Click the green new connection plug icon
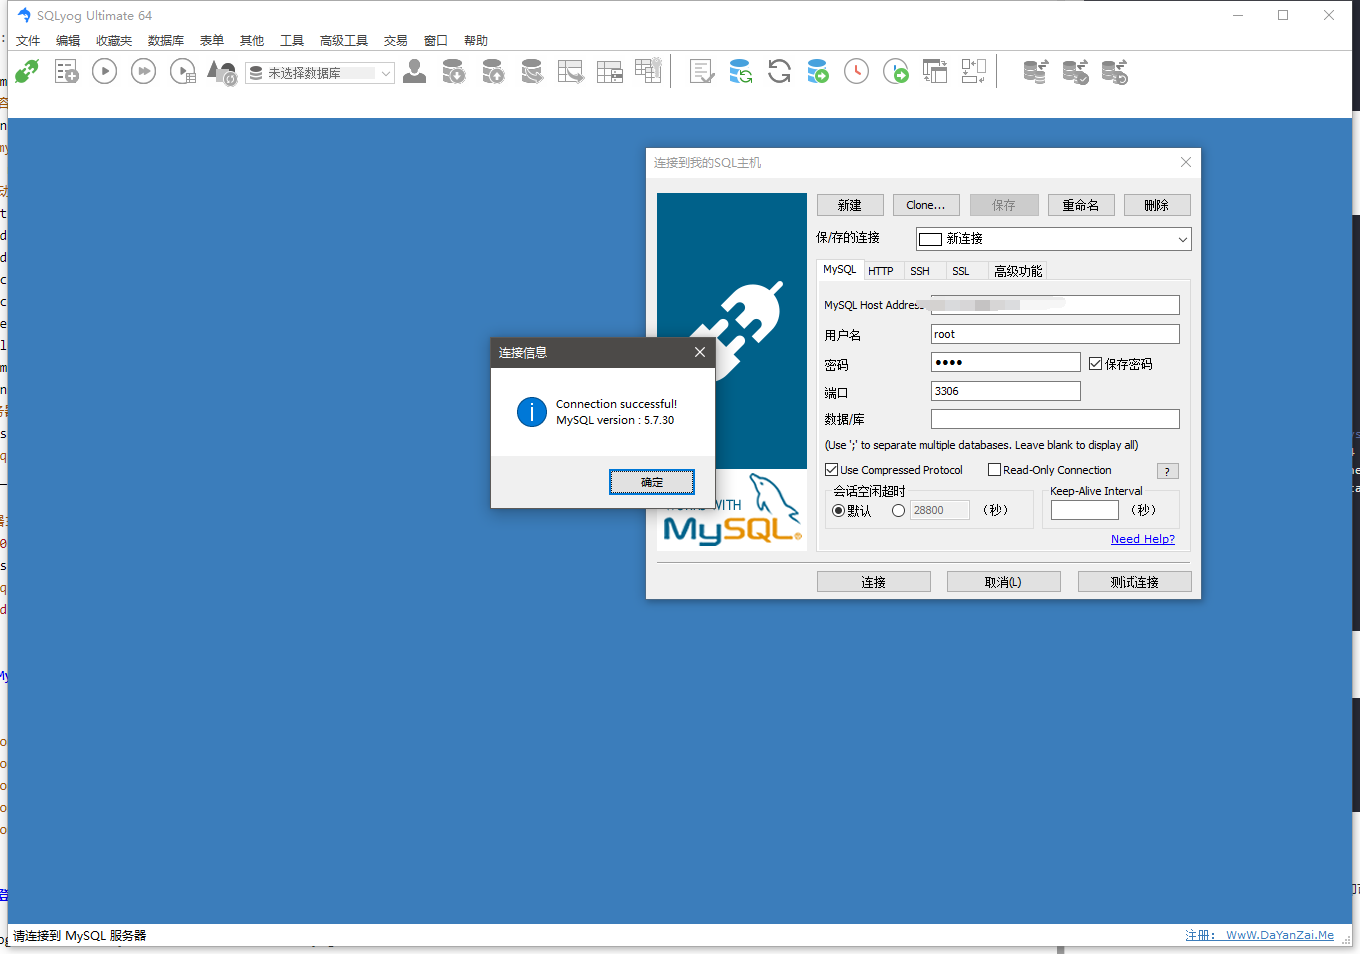 pyautogui.click(x=27, y=72)
